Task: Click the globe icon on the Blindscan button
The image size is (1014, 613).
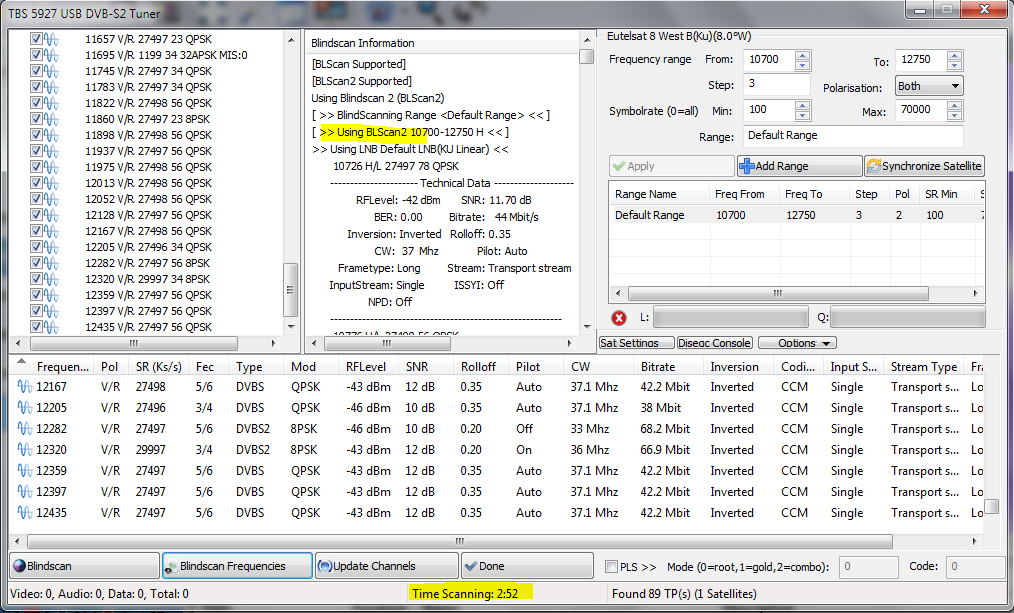Action: tap(19, 566)
